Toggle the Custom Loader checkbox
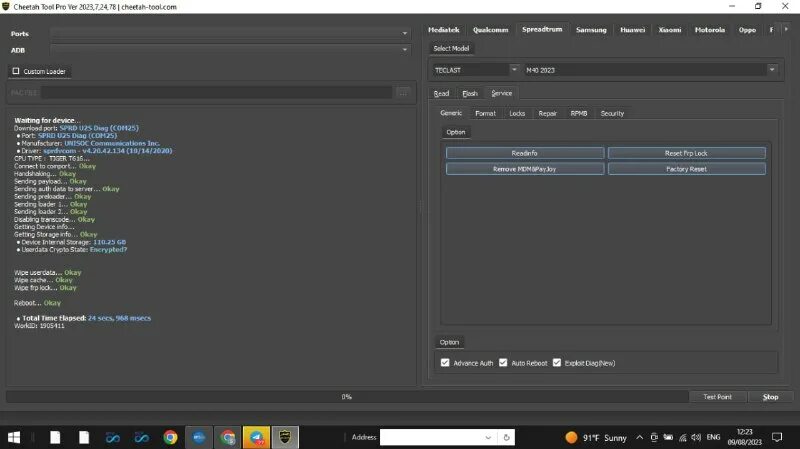 coord(16,71)
